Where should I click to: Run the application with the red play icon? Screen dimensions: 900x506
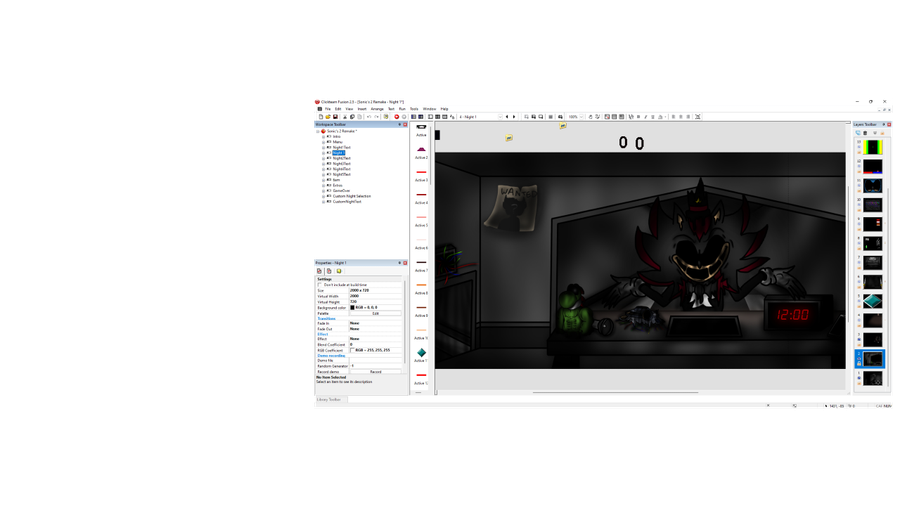397,116
